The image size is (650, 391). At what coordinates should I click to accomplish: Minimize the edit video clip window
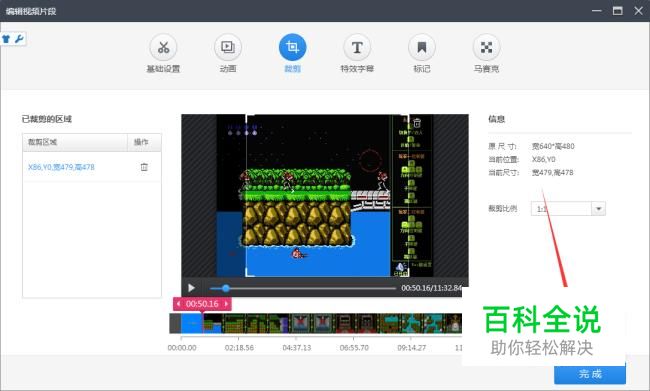point(597,11)
